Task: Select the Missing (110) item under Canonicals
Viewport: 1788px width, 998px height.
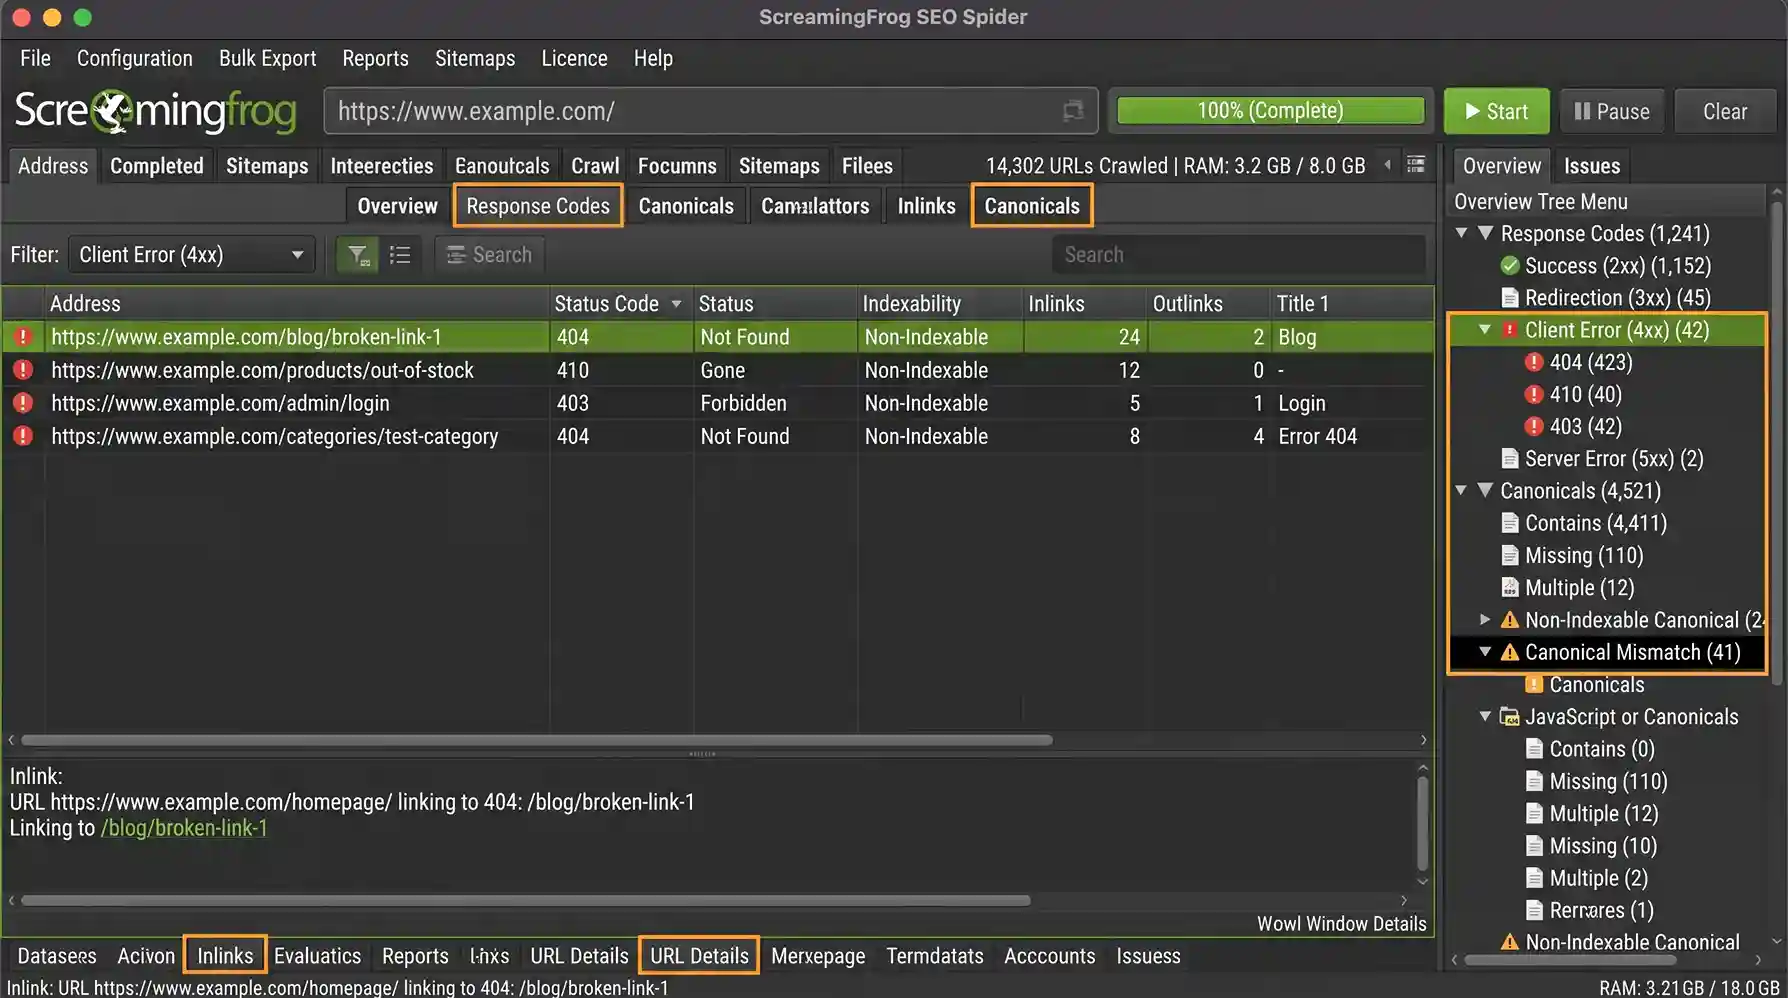Action: tap(1584, 555)
